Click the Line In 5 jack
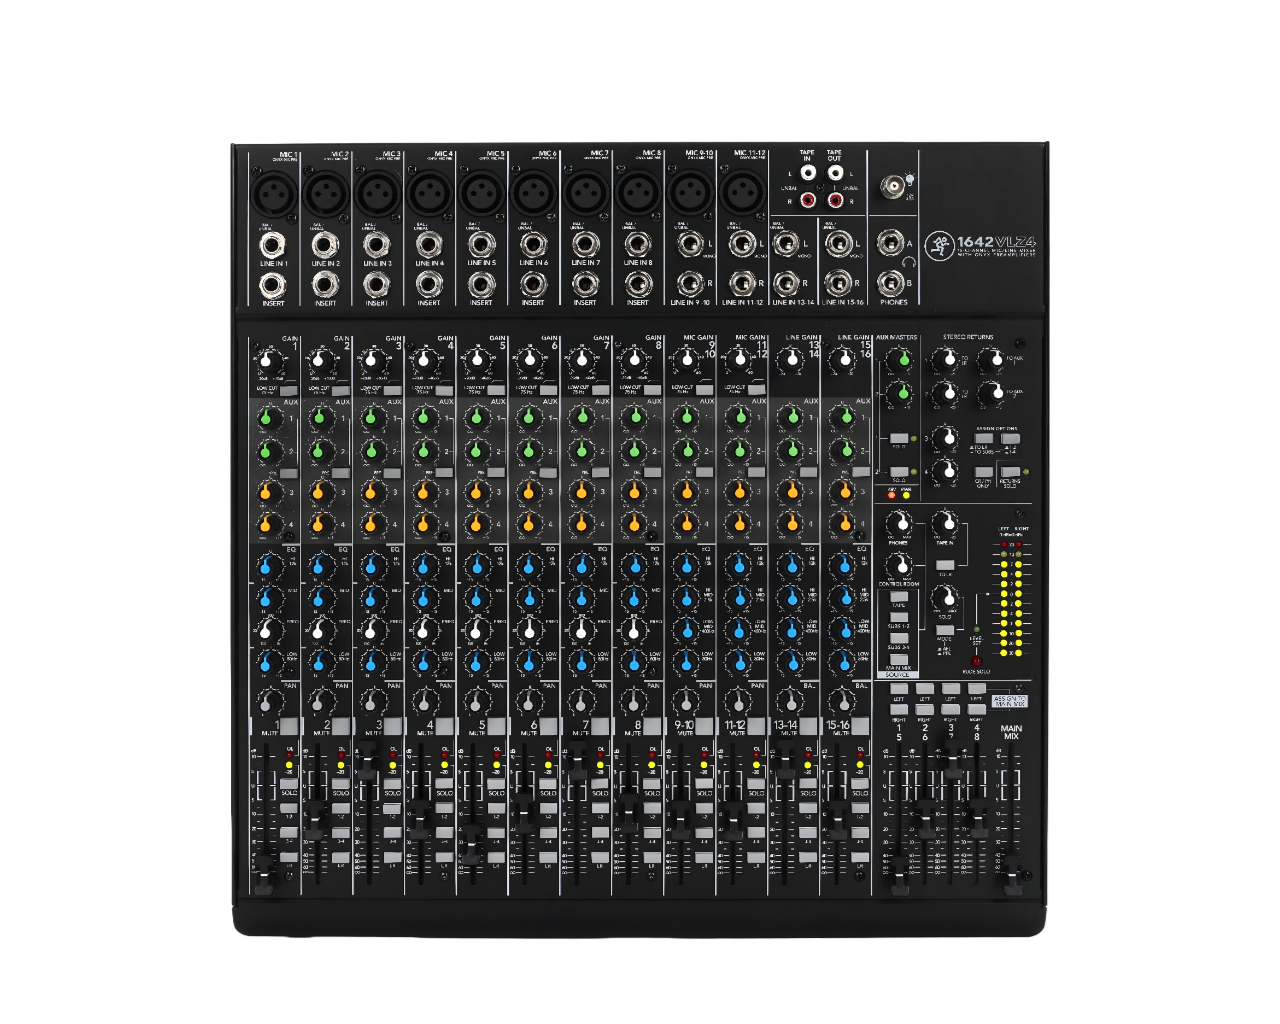The height and width of the screenshot is (1024, 1280). coord(479,244)
